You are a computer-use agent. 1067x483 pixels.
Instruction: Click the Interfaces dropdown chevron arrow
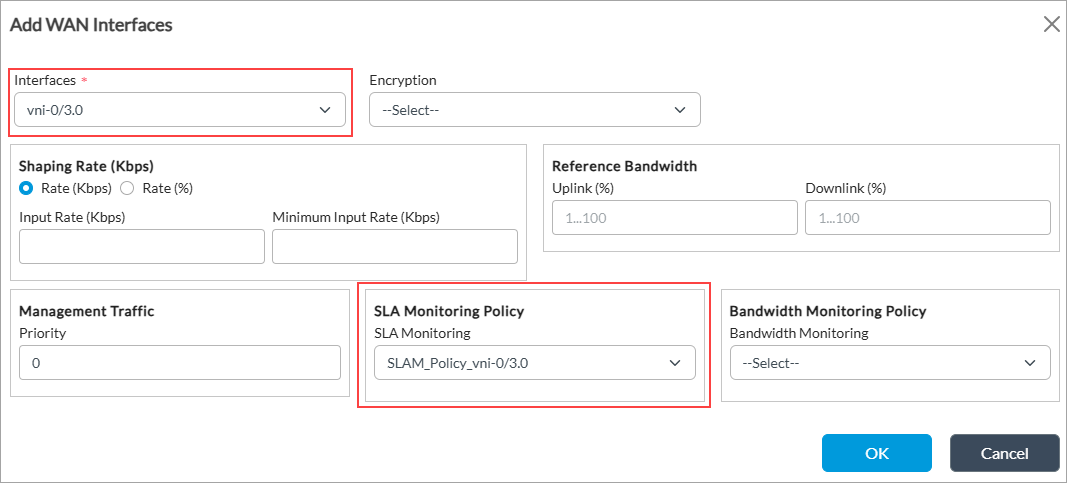pyautogui.click(x=325, y=110)
